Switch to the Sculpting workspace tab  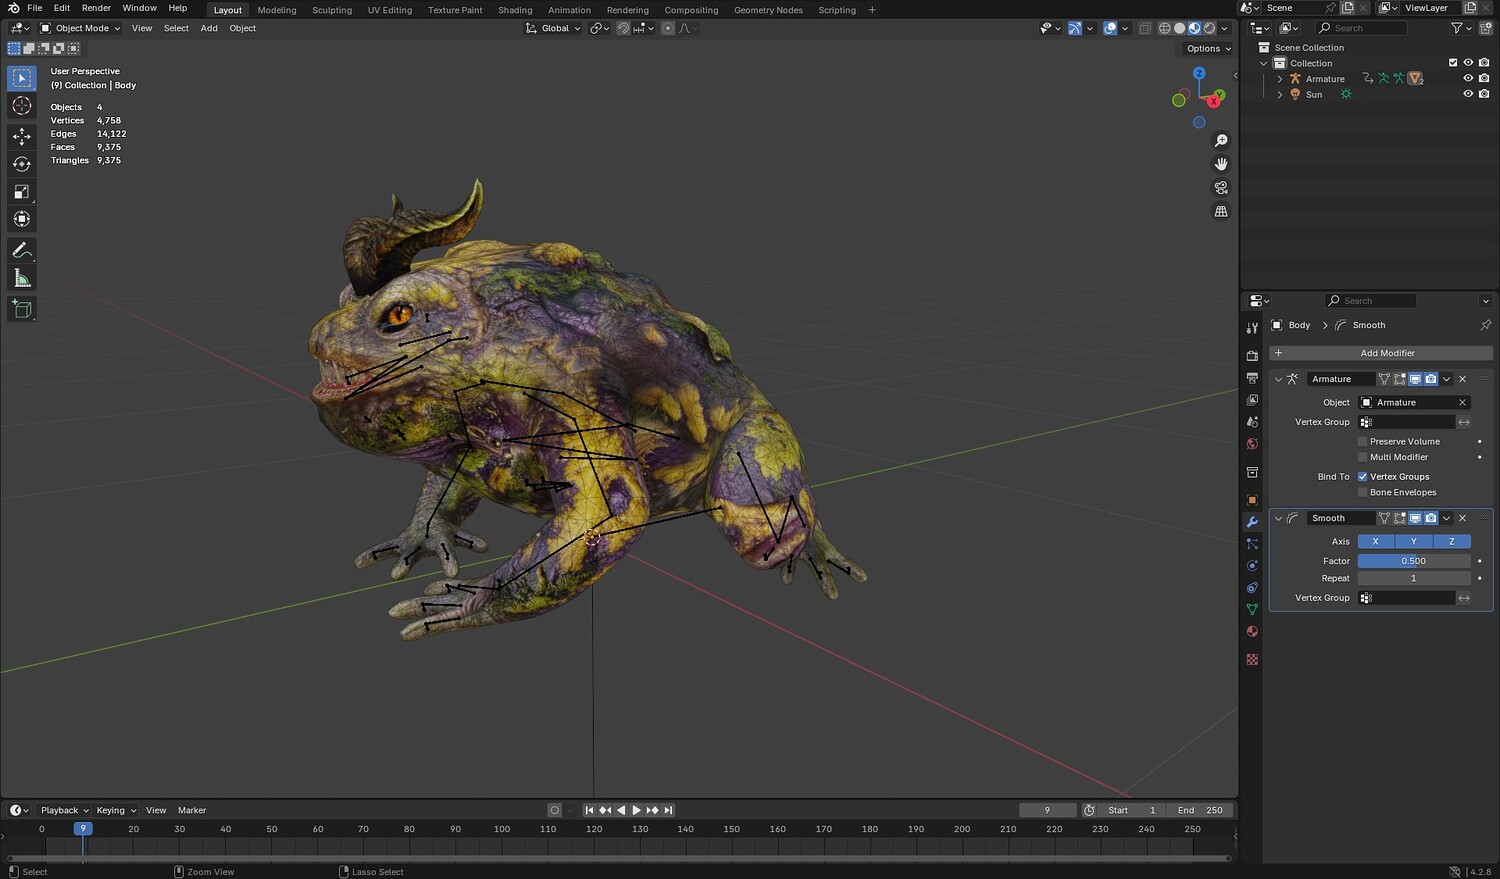click(331, 10)
